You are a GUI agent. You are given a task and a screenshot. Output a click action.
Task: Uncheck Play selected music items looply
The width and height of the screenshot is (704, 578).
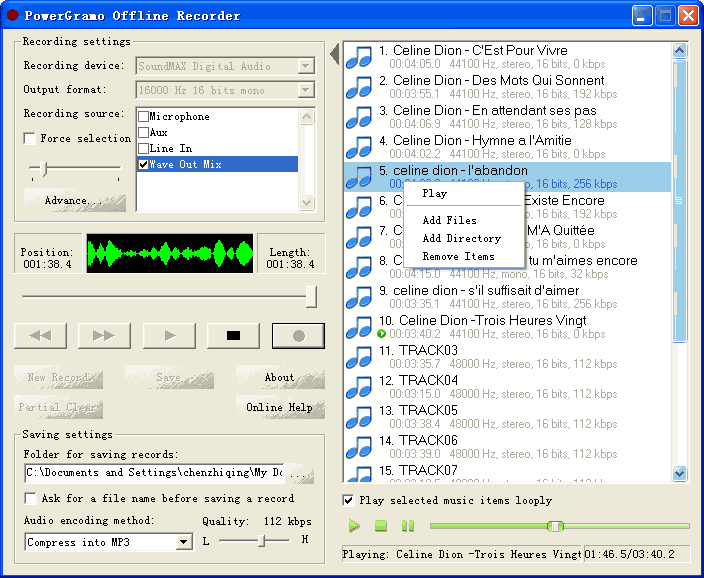pos(348,500)
